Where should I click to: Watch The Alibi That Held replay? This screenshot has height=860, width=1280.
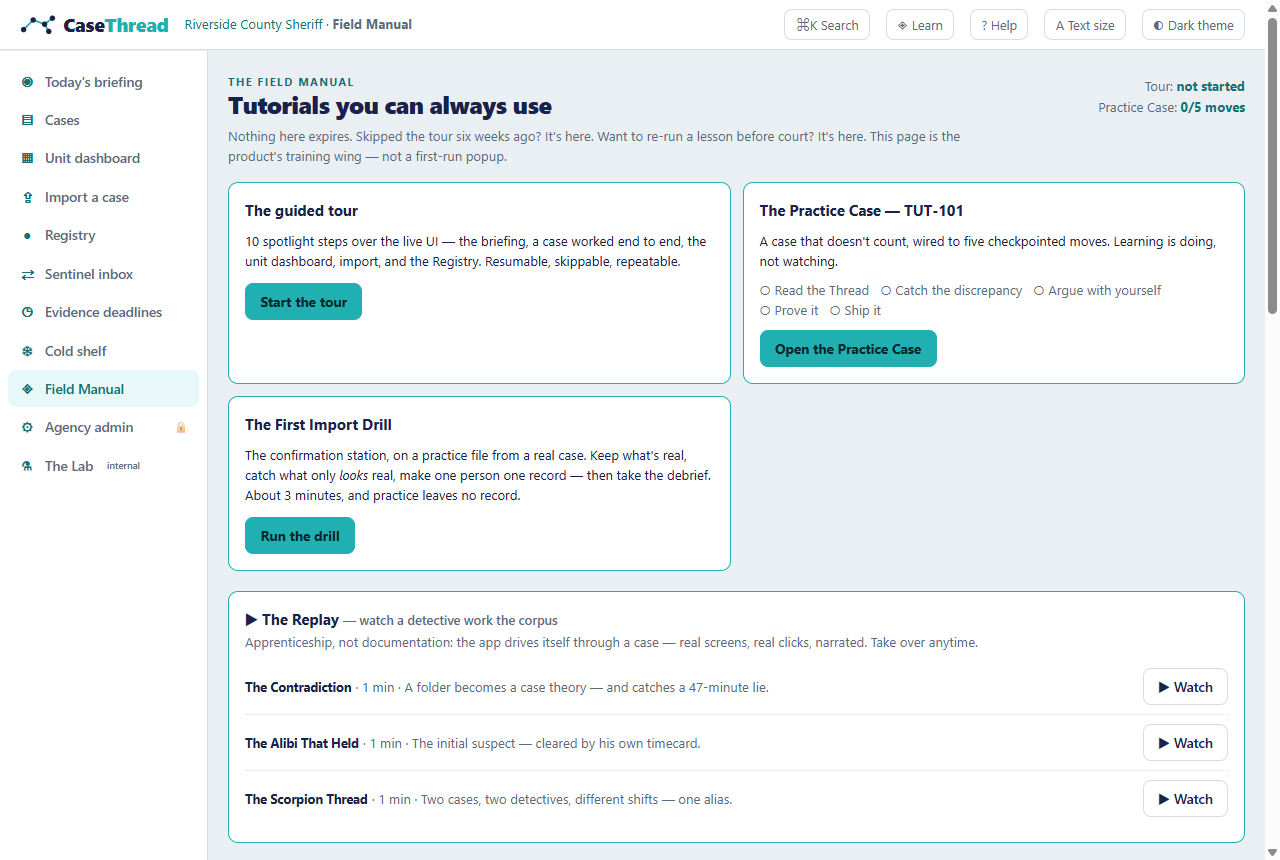pos(1185,743)
